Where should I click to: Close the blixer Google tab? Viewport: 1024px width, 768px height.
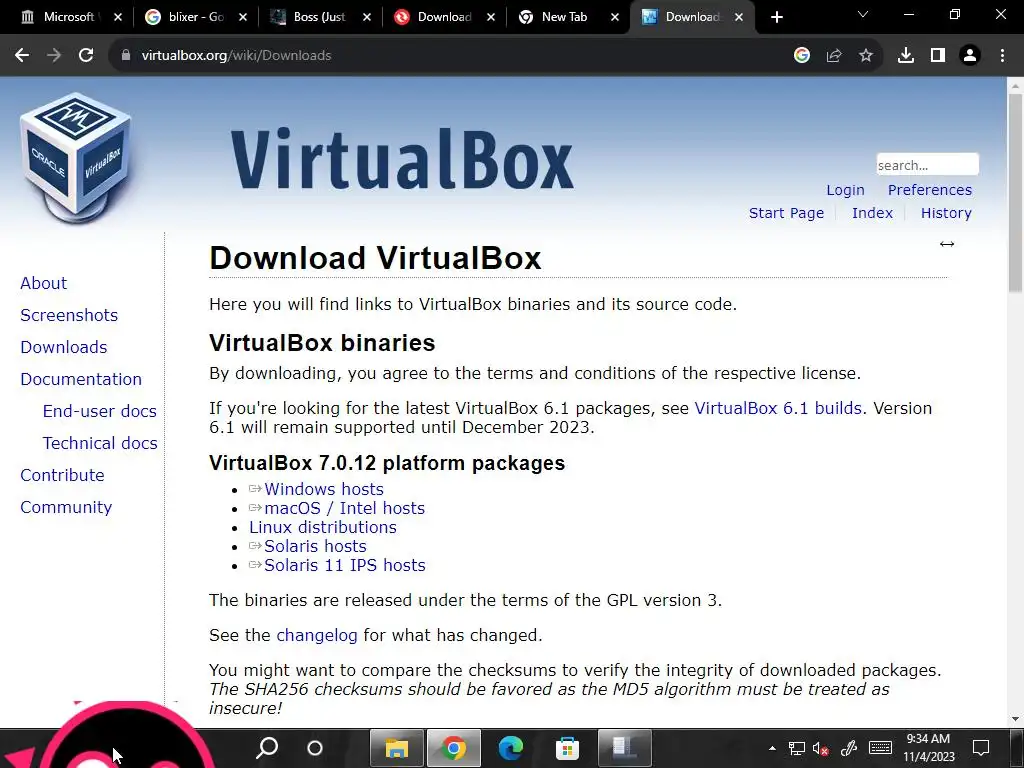pyautogui.click(x=243, y=18)
